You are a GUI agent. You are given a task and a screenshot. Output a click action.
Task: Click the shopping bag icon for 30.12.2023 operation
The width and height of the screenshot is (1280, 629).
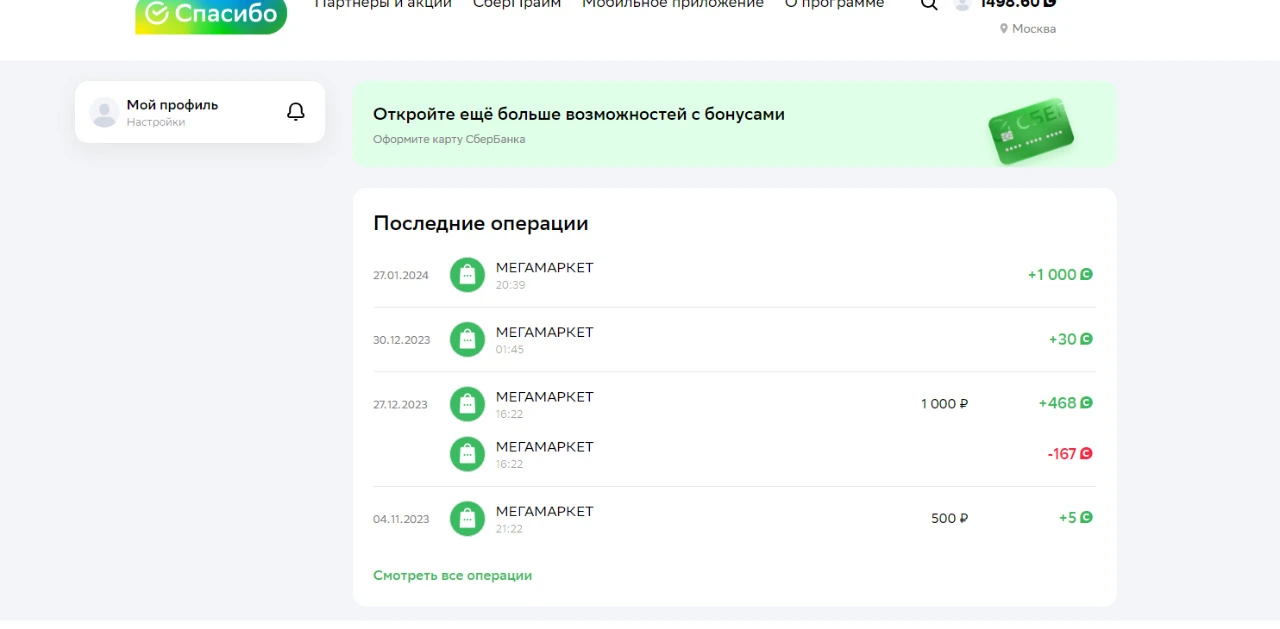[467, 339]
